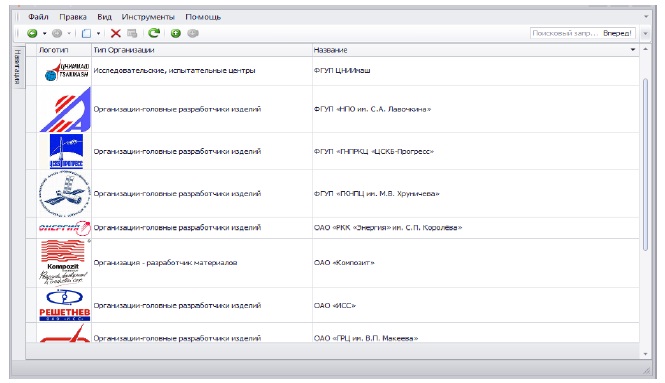Image resolution: width=665 pixels, height=383 pixels.
Task: Click the scrollbar up arrow
Action: coord(645,50)
